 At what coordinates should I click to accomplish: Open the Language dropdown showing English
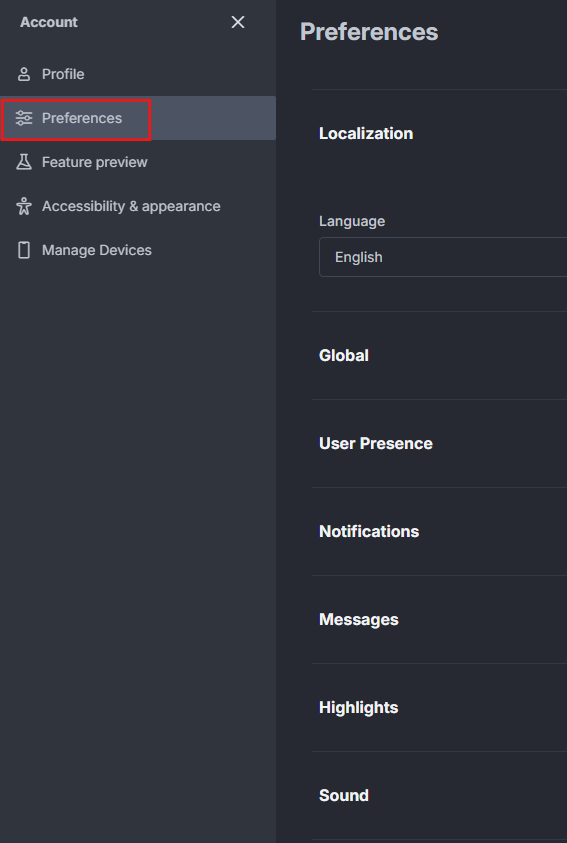pos(443,257)
